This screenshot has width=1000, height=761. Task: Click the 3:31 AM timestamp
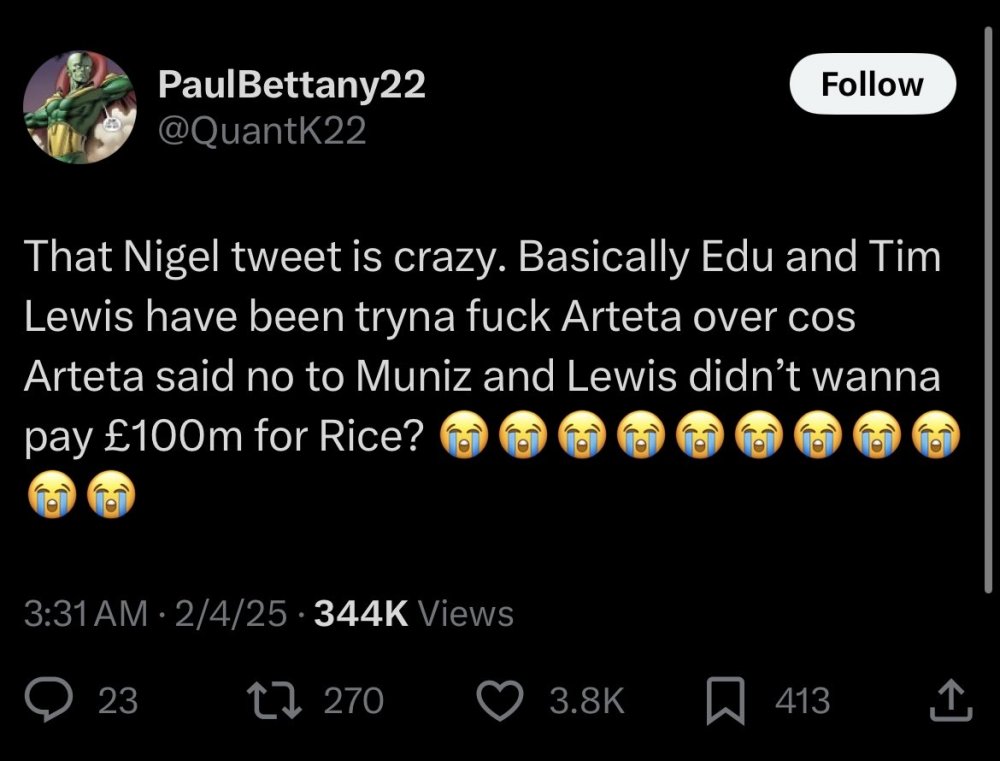point(88,613)
